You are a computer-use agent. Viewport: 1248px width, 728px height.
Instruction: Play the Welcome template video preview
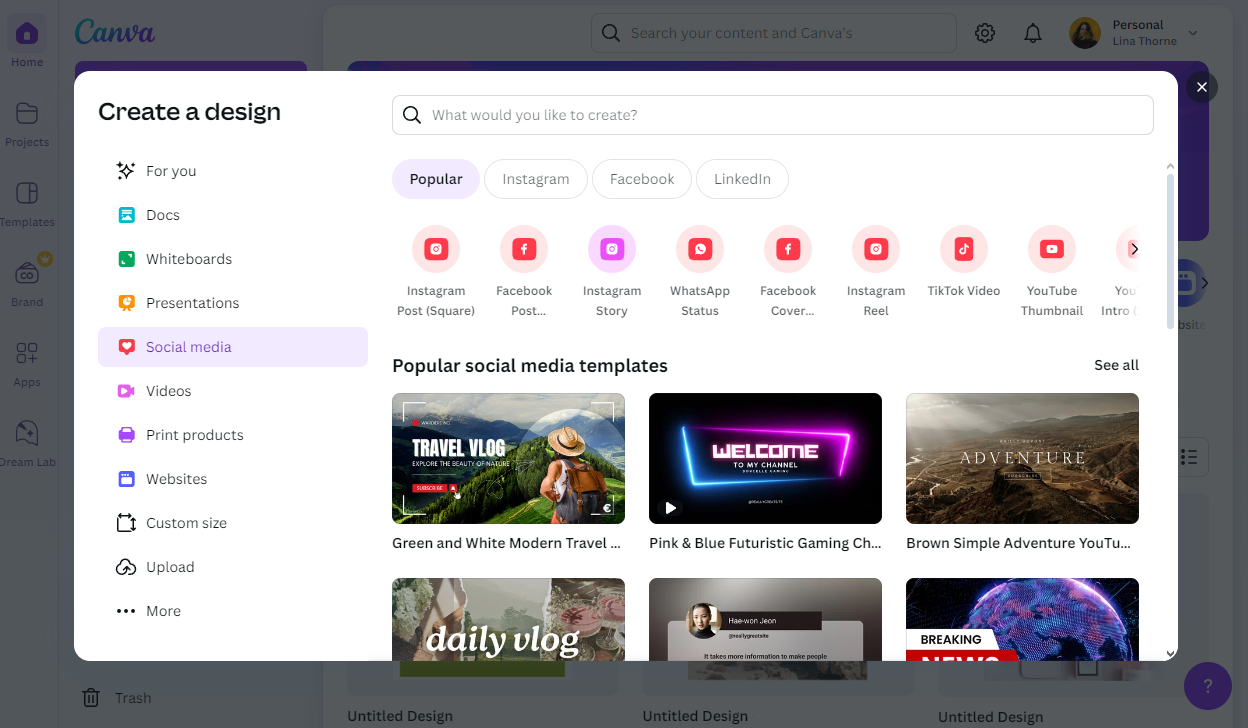[x=671, y=508]
